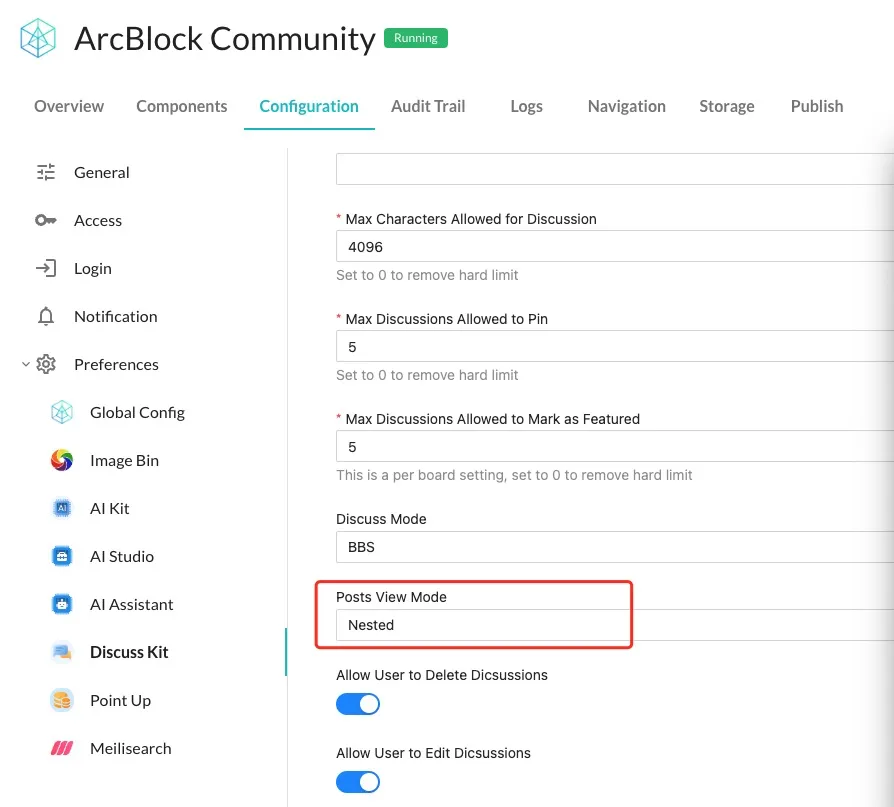Click the AI Kit chip icon

(x=62, y=508)
